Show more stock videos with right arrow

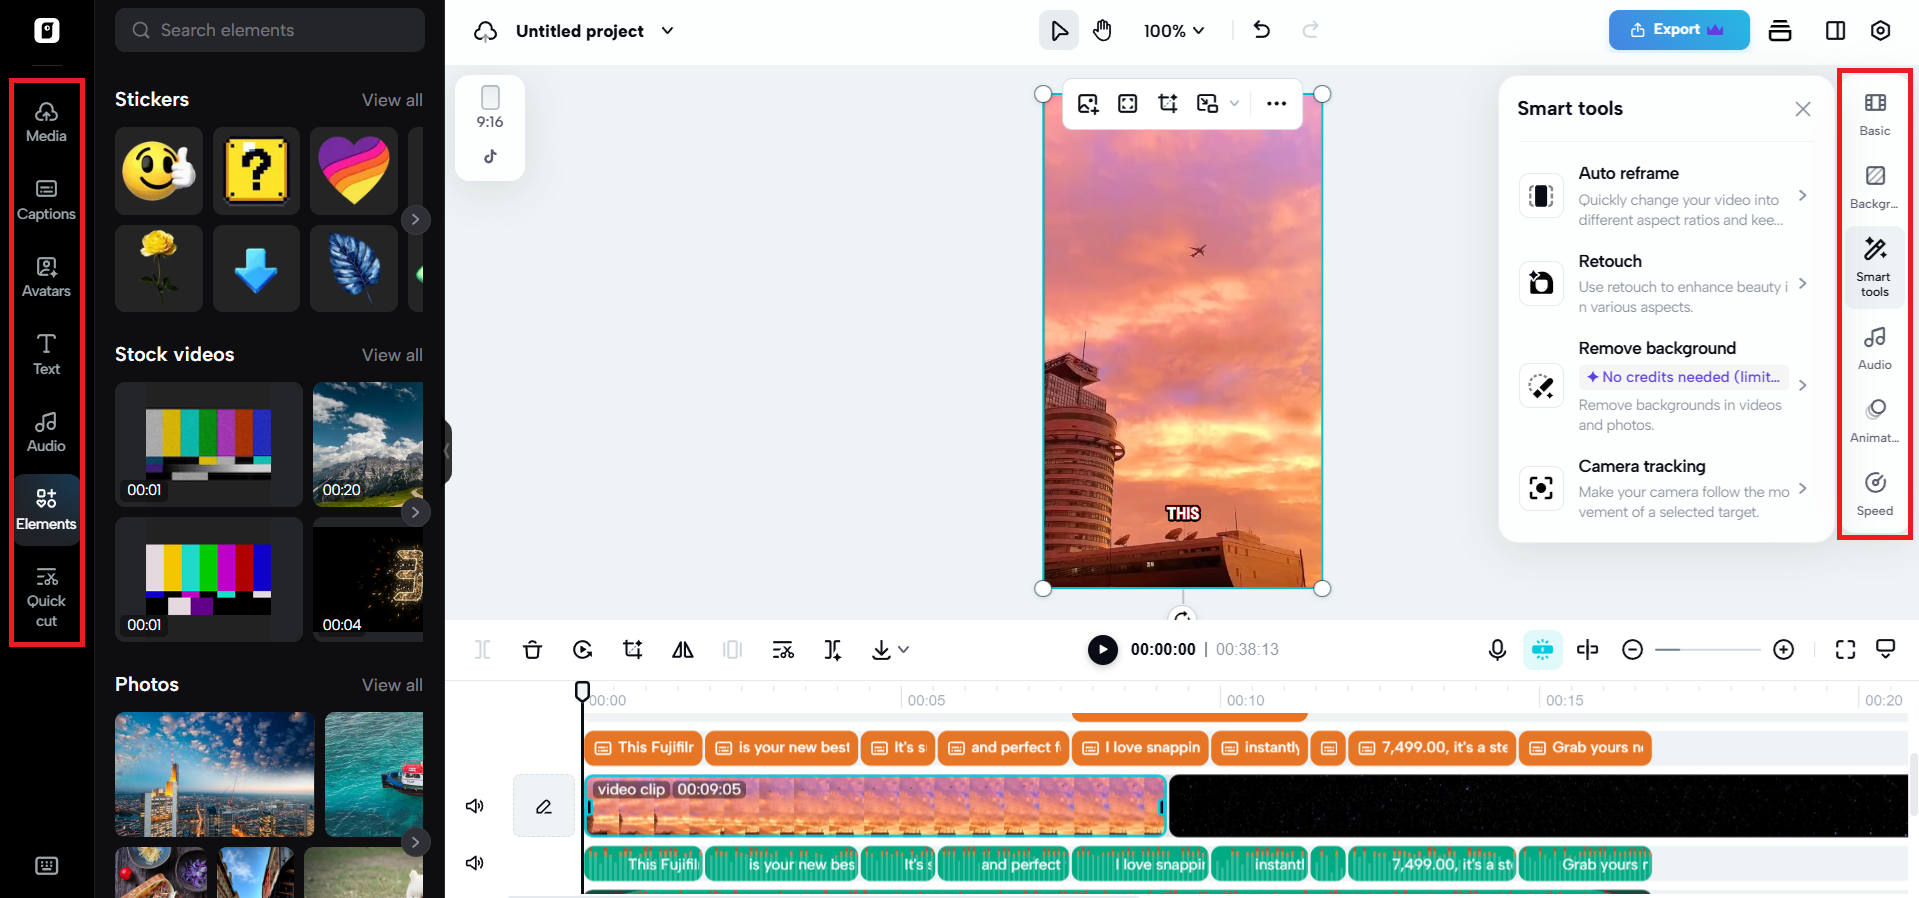(x=415, y=512)
